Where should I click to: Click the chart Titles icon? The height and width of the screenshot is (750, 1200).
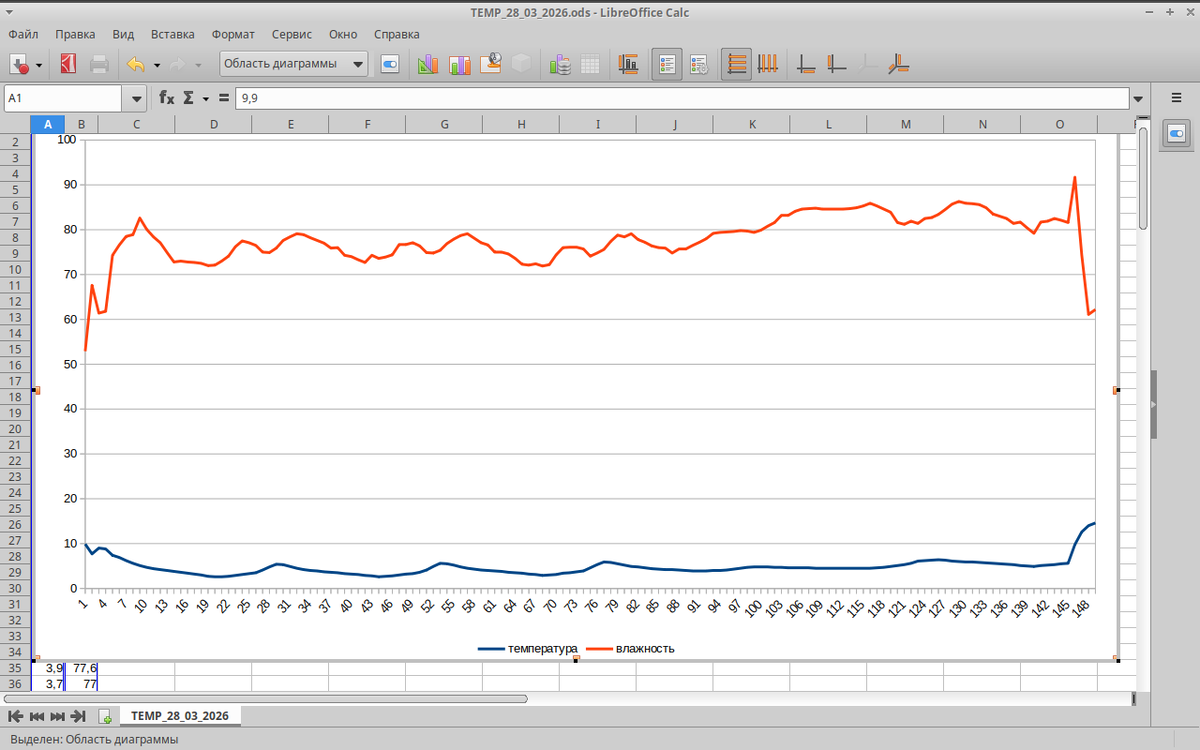pos(628,65)
